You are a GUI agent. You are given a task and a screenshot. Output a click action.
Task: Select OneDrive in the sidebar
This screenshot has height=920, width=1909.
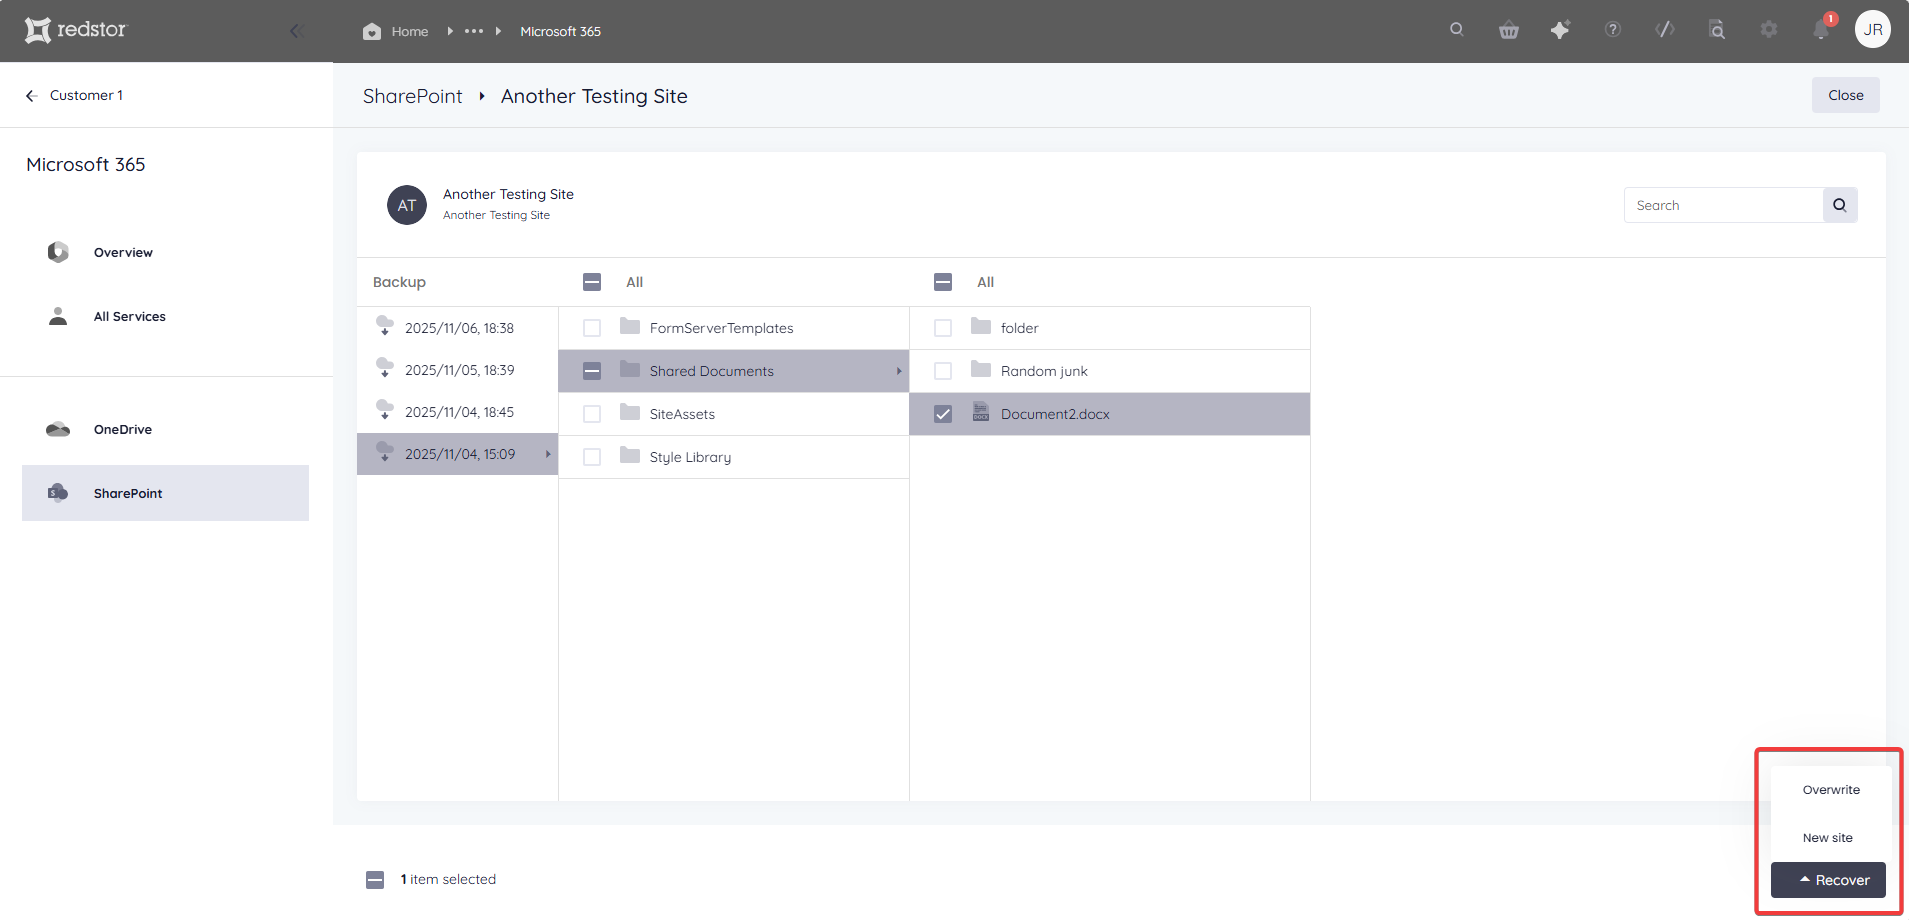[x=123, y=430]
